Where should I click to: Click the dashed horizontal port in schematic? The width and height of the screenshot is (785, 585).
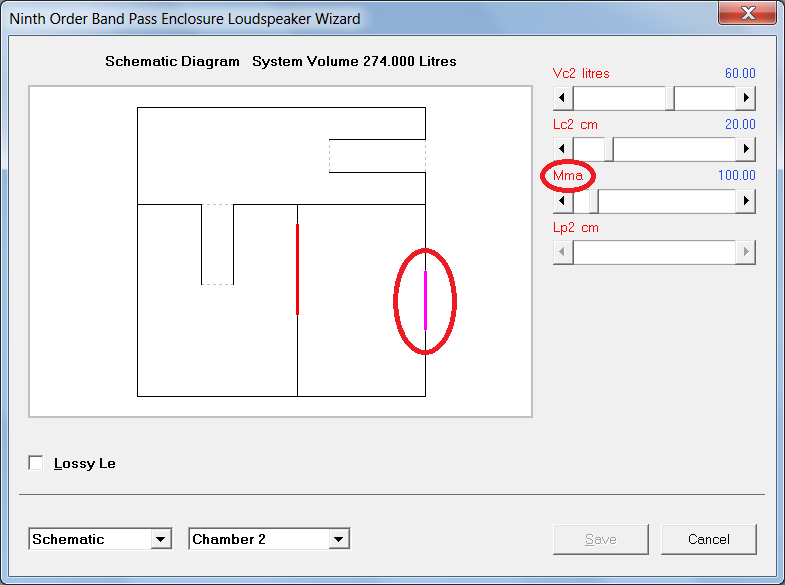pyautogui.click(x=377, y=156)
